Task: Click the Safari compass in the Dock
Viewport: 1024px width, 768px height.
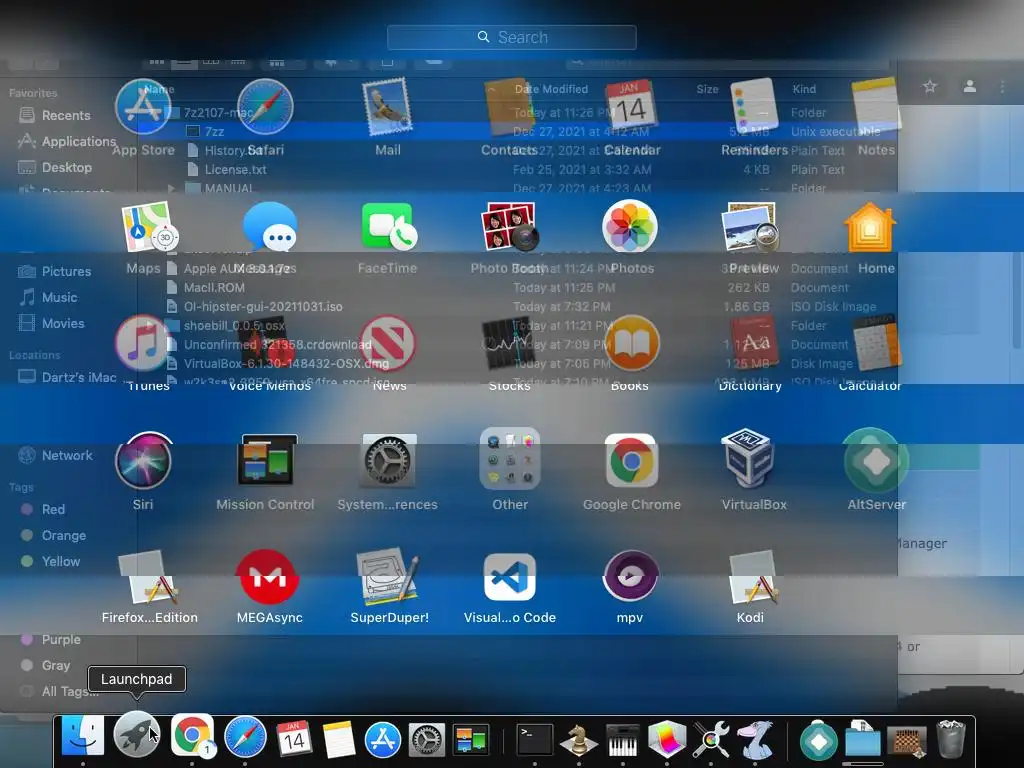Action: pos(245,737)
